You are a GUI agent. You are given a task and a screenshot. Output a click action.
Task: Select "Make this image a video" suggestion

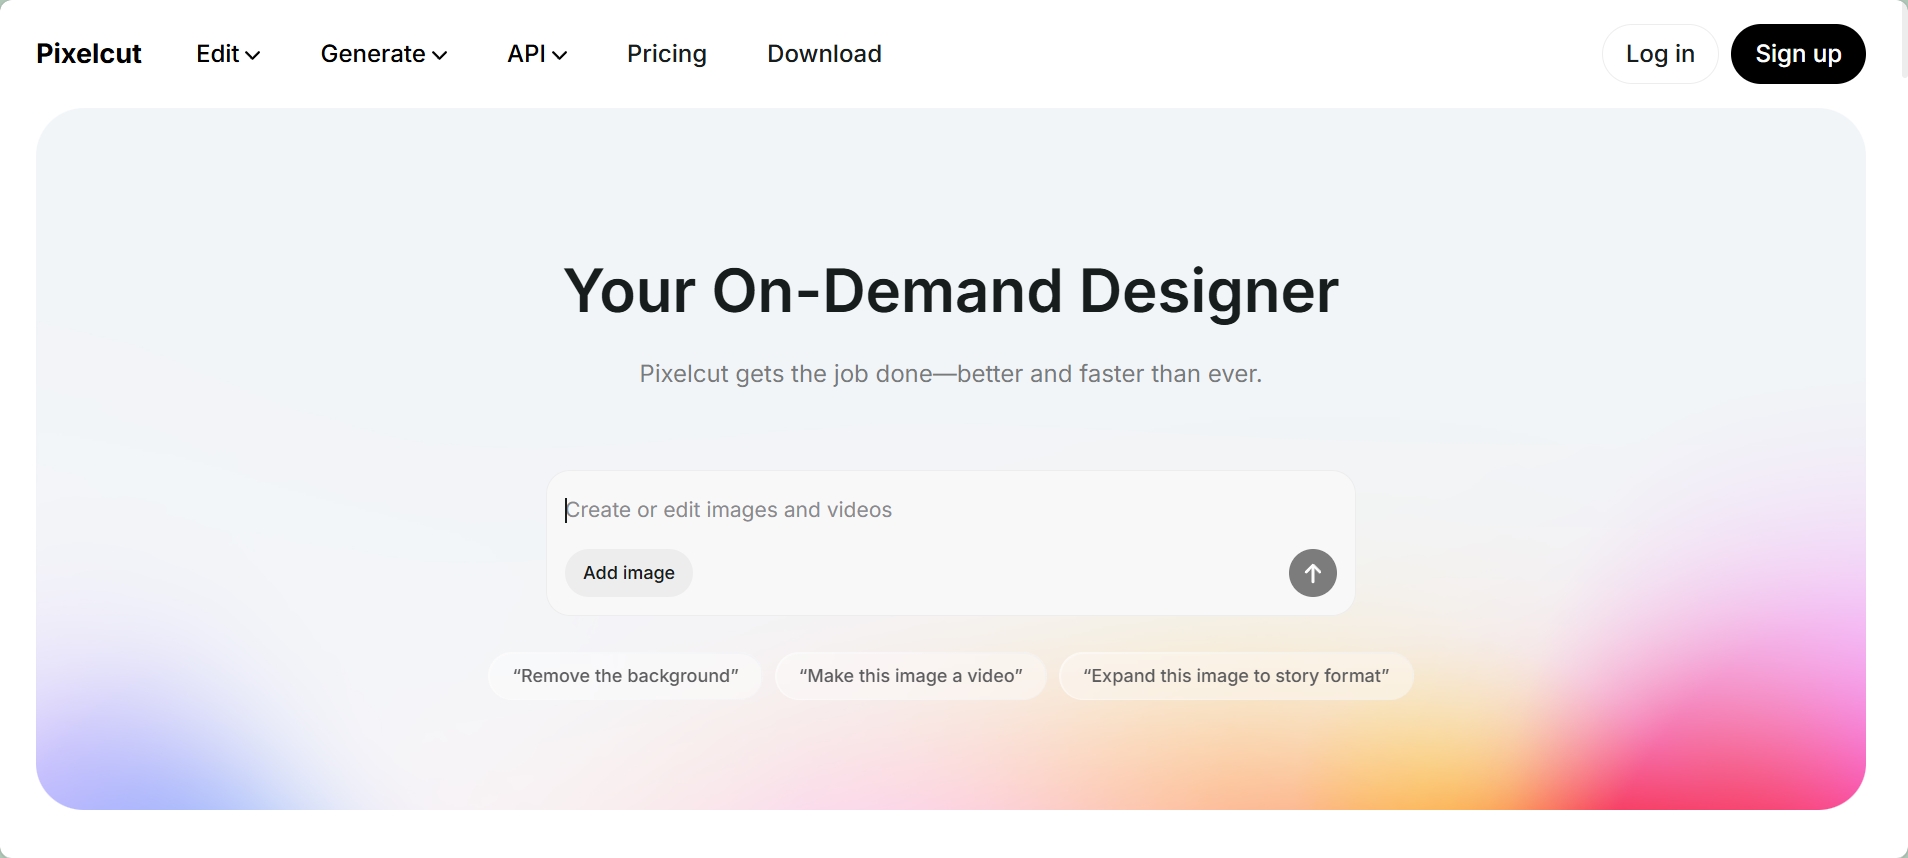tap(910, 676)
